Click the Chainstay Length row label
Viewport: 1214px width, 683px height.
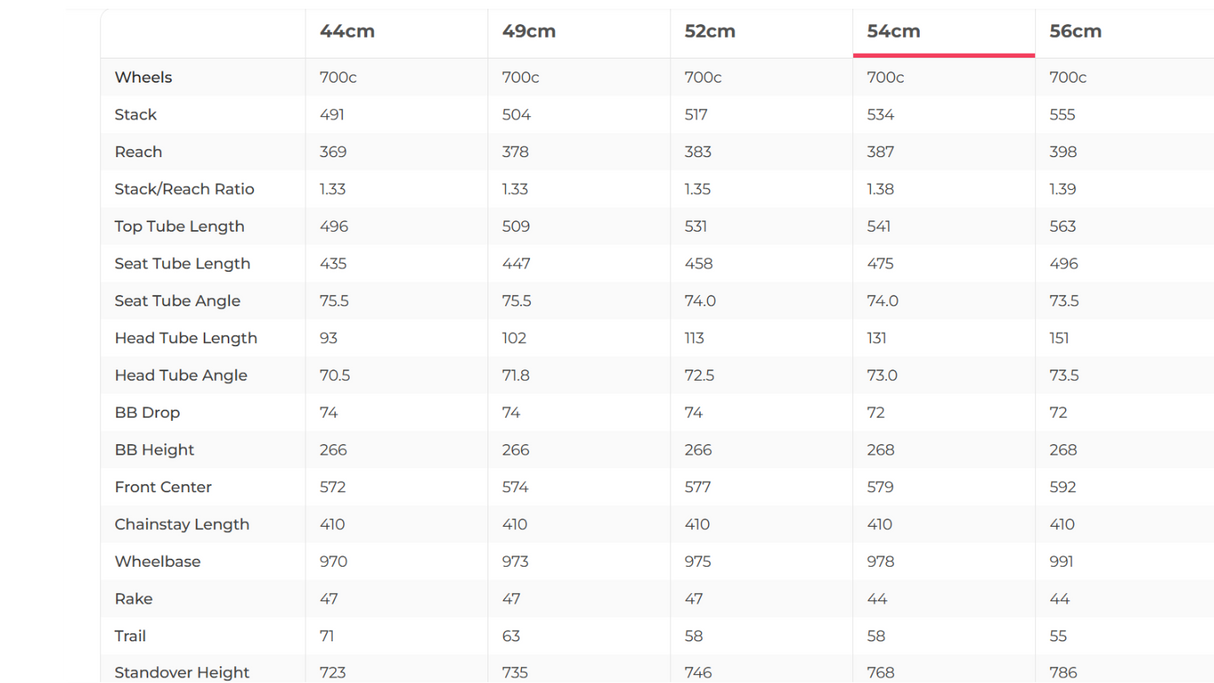pos(181,524)
